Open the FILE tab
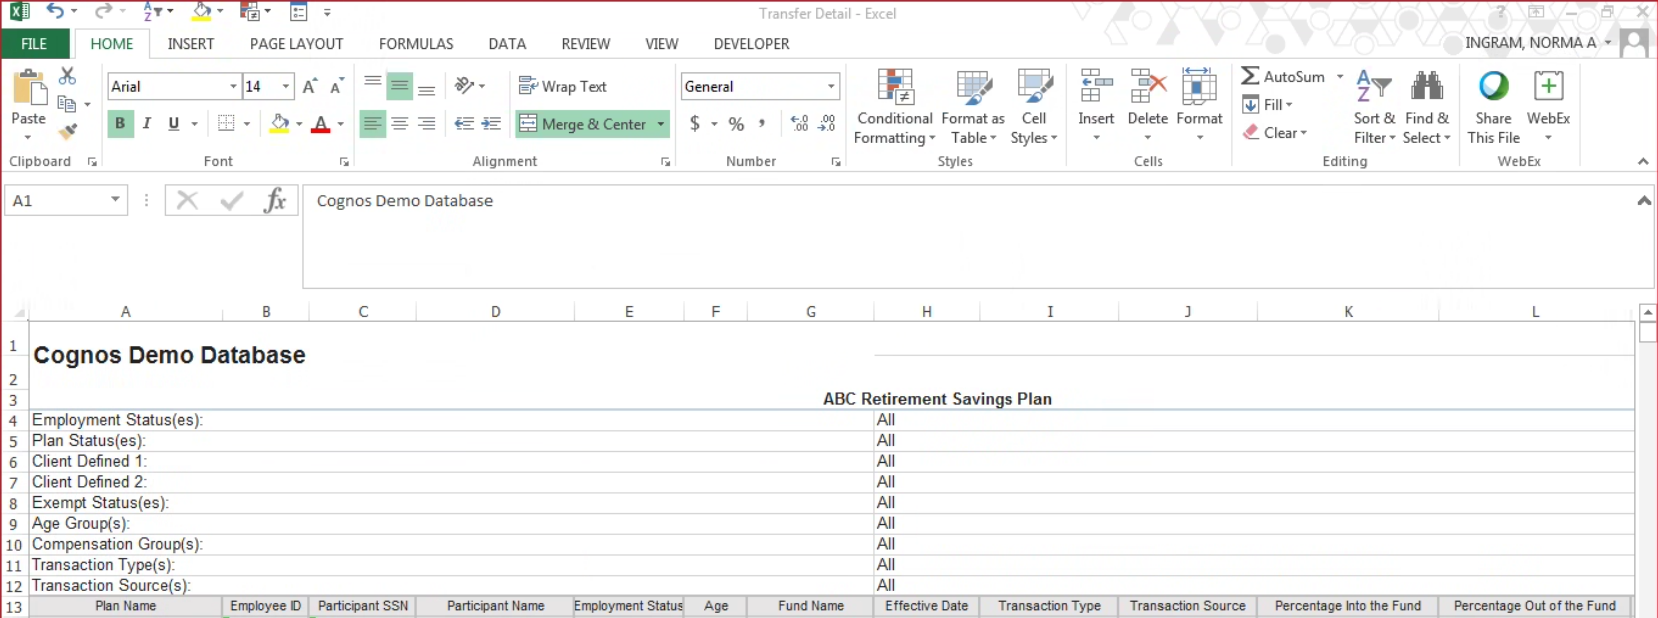Image resolution: width=1658 pixels, height=618 pixels. pyautogui.click(x=34, y=44)
